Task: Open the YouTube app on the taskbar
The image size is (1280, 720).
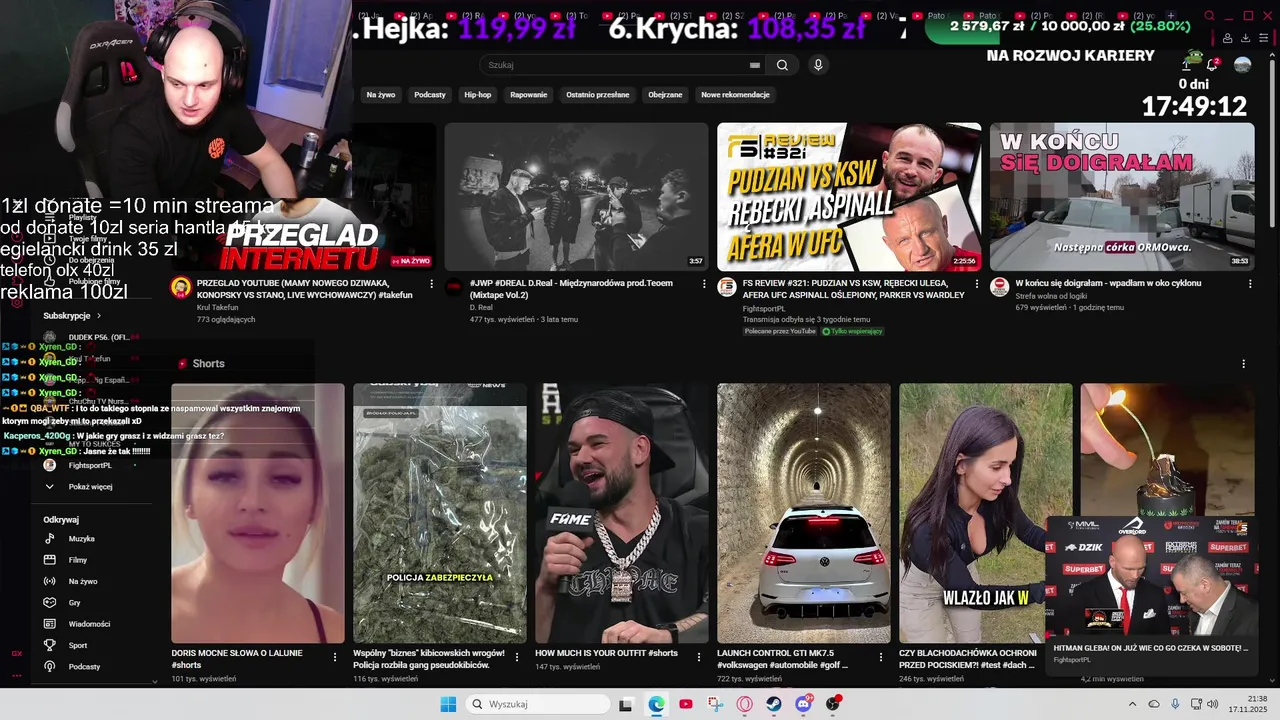Action: click(x=686, y=704)
